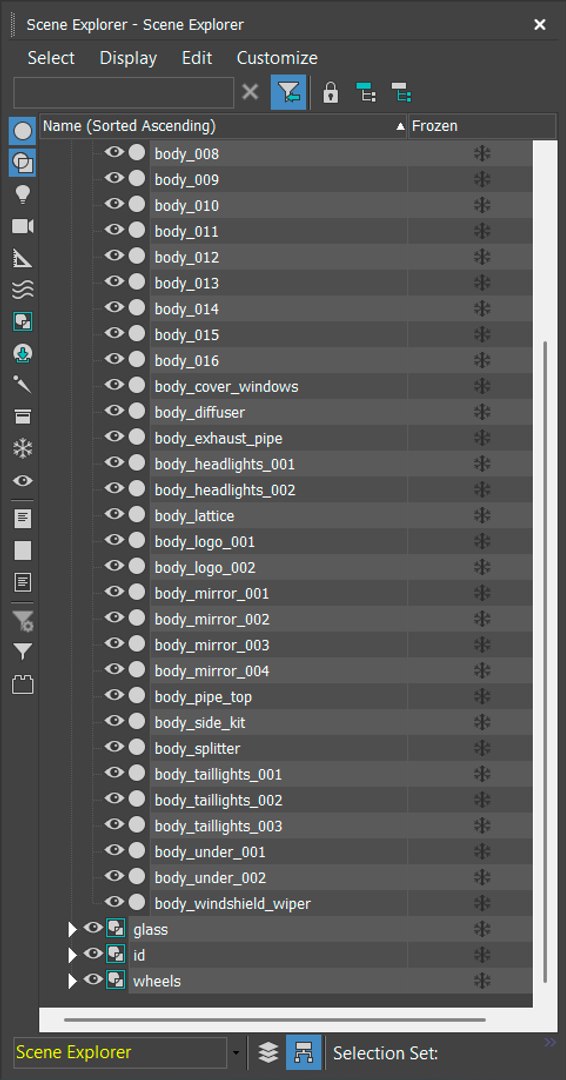566x1080 pixels.
Task: Toggle Display Shapes filter icon
Action: tap(23, 163)
